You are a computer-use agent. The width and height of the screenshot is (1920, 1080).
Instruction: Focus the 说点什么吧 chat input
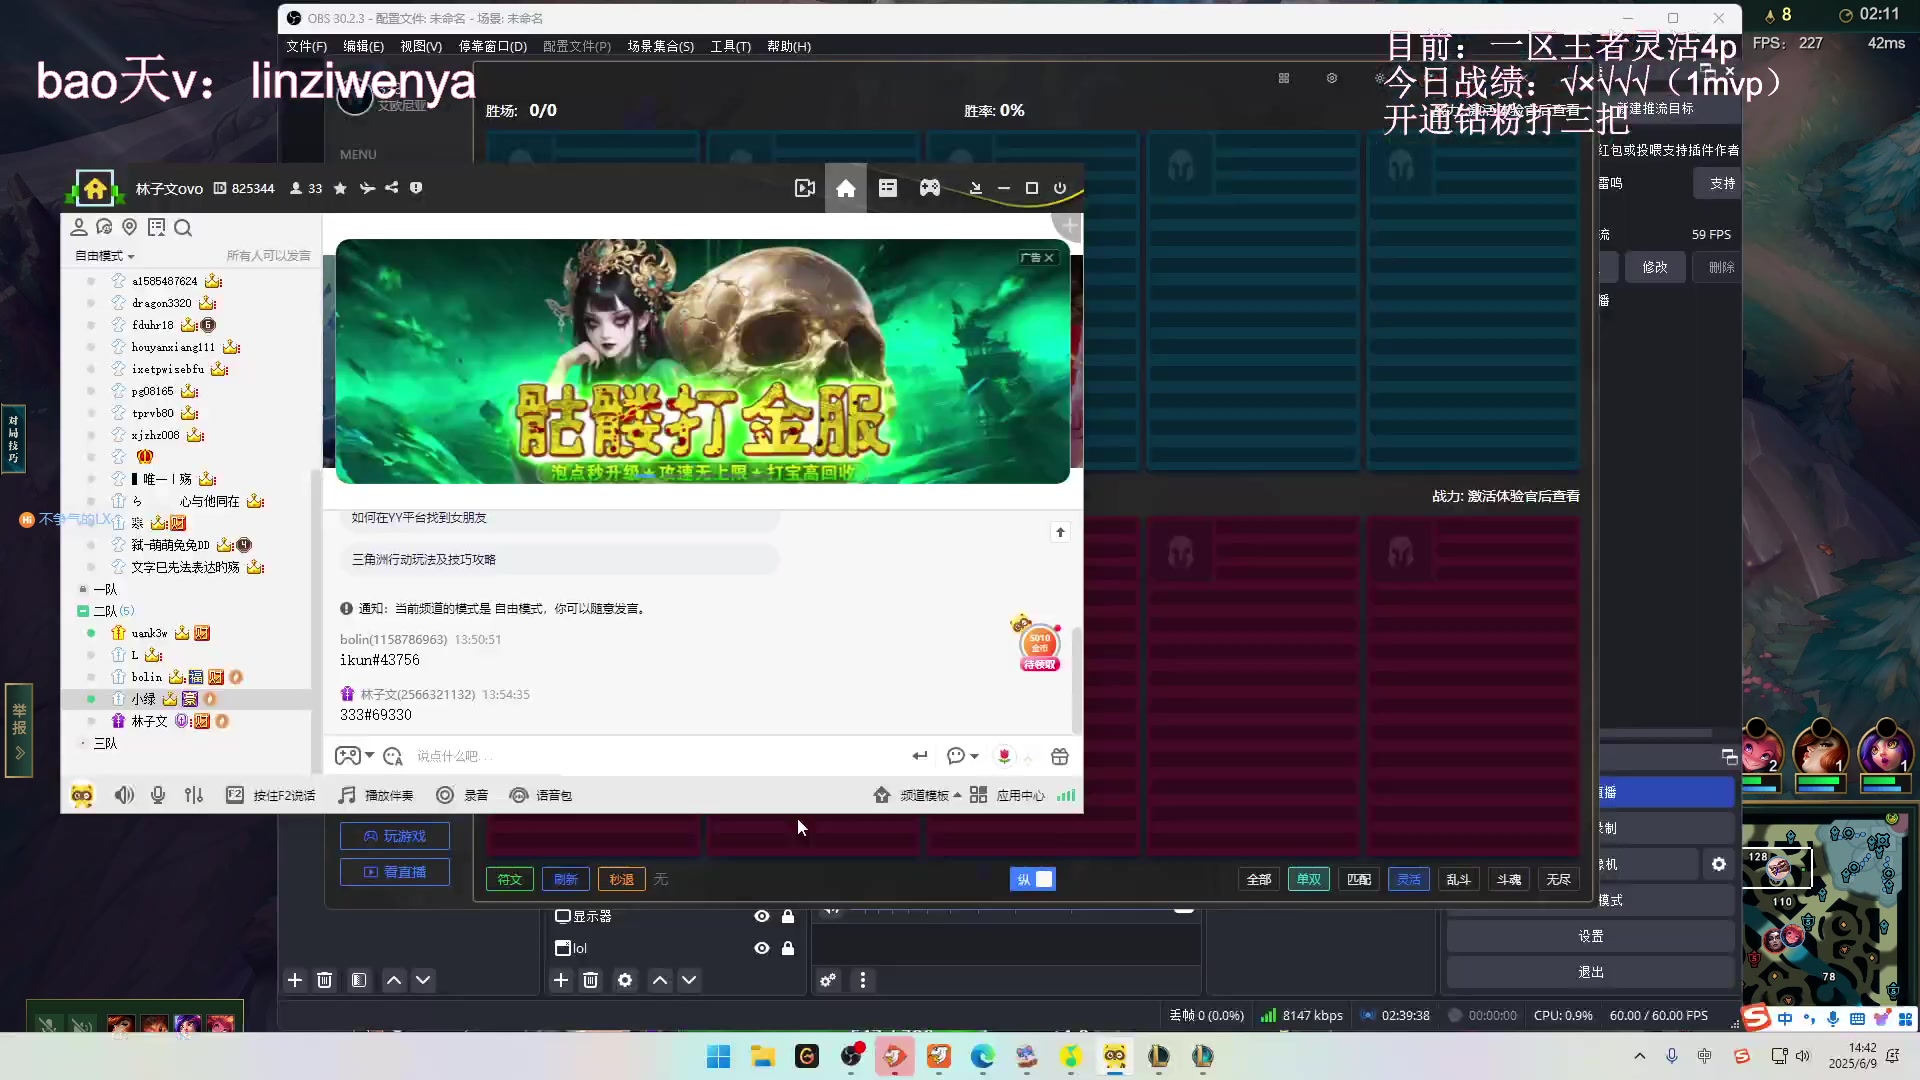[x=655, y=756]
